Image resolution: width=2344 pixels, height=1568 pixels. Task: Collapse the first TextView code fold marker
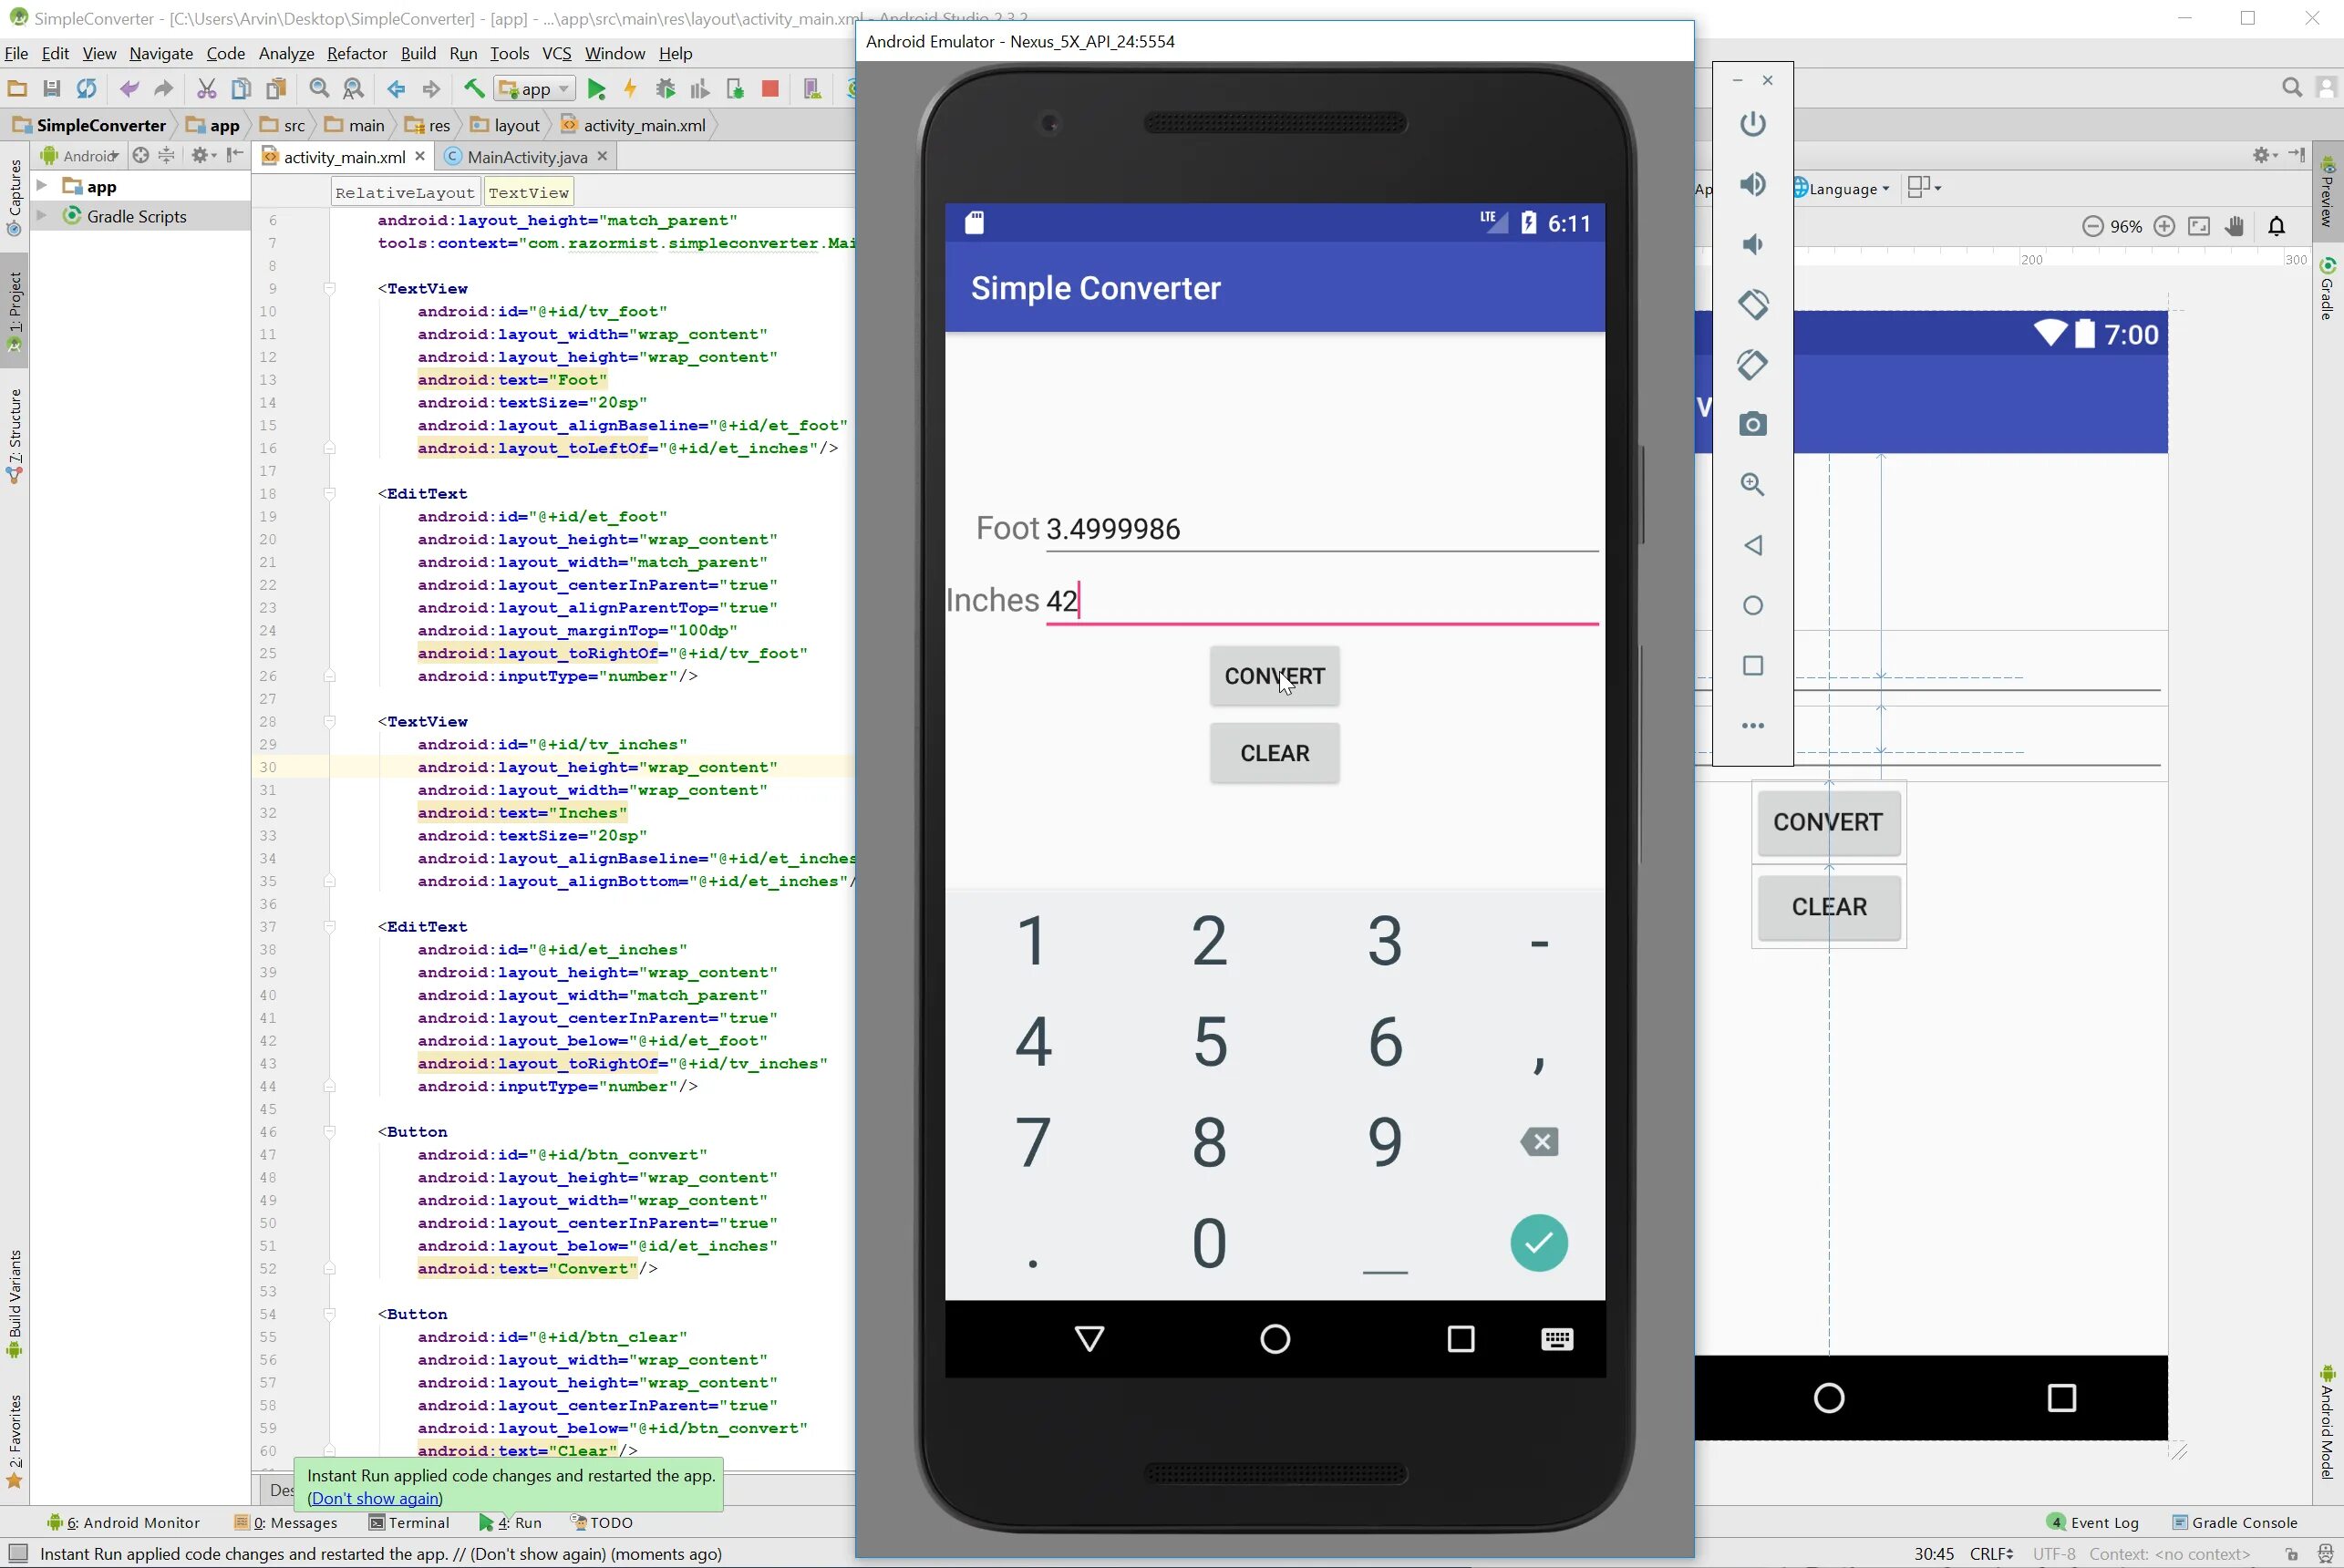329,289
